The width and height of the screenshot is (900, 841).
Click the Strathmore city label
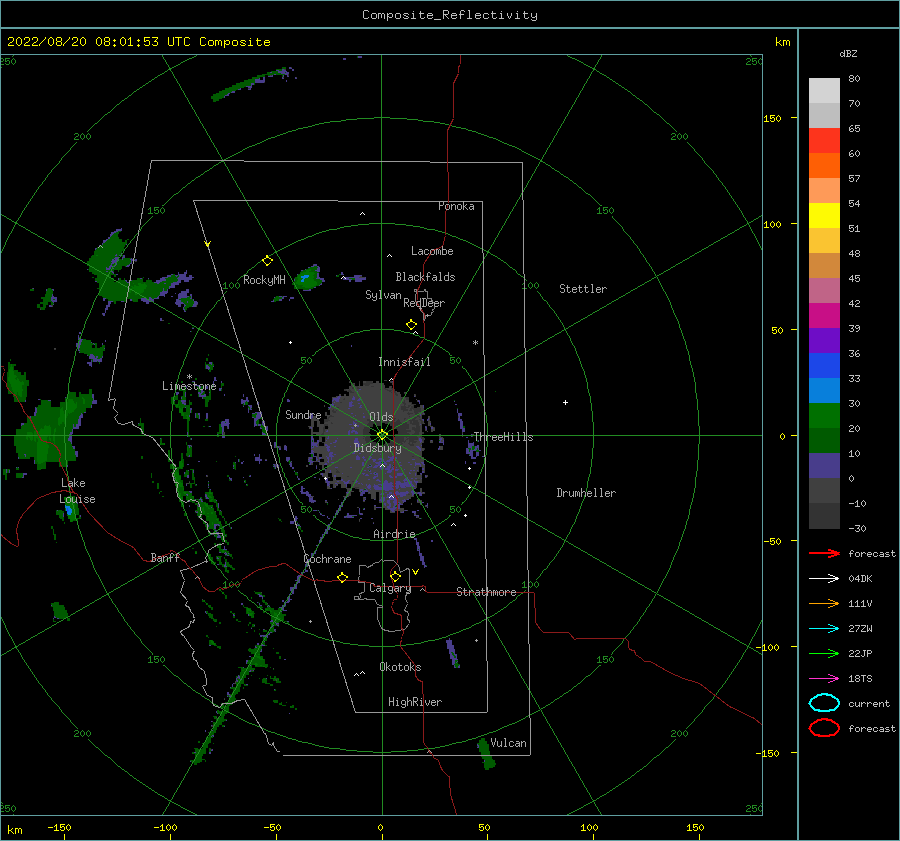pyautogui.click(x=486, y=592)
